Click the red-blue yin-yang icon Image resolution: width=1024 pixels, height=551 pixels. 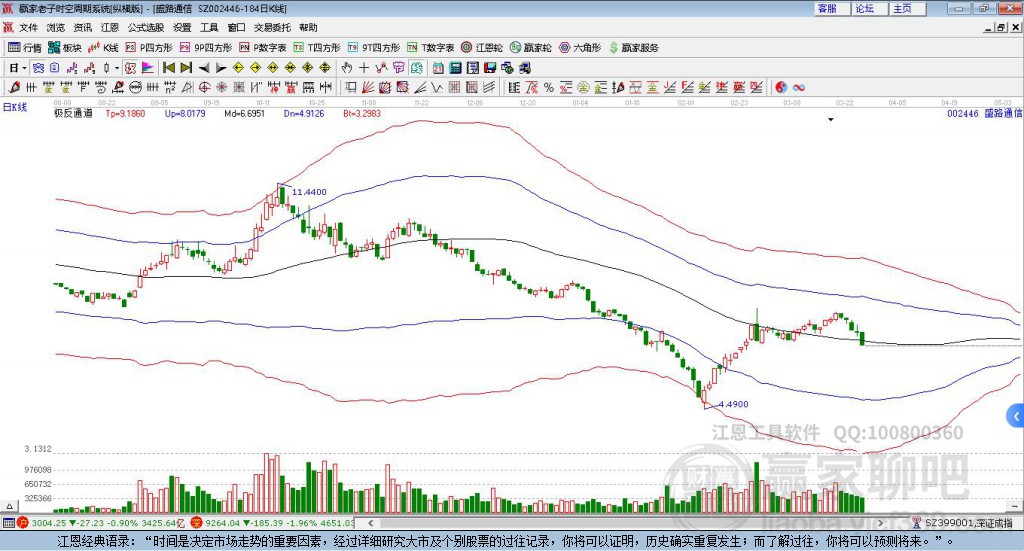[780, 87]
